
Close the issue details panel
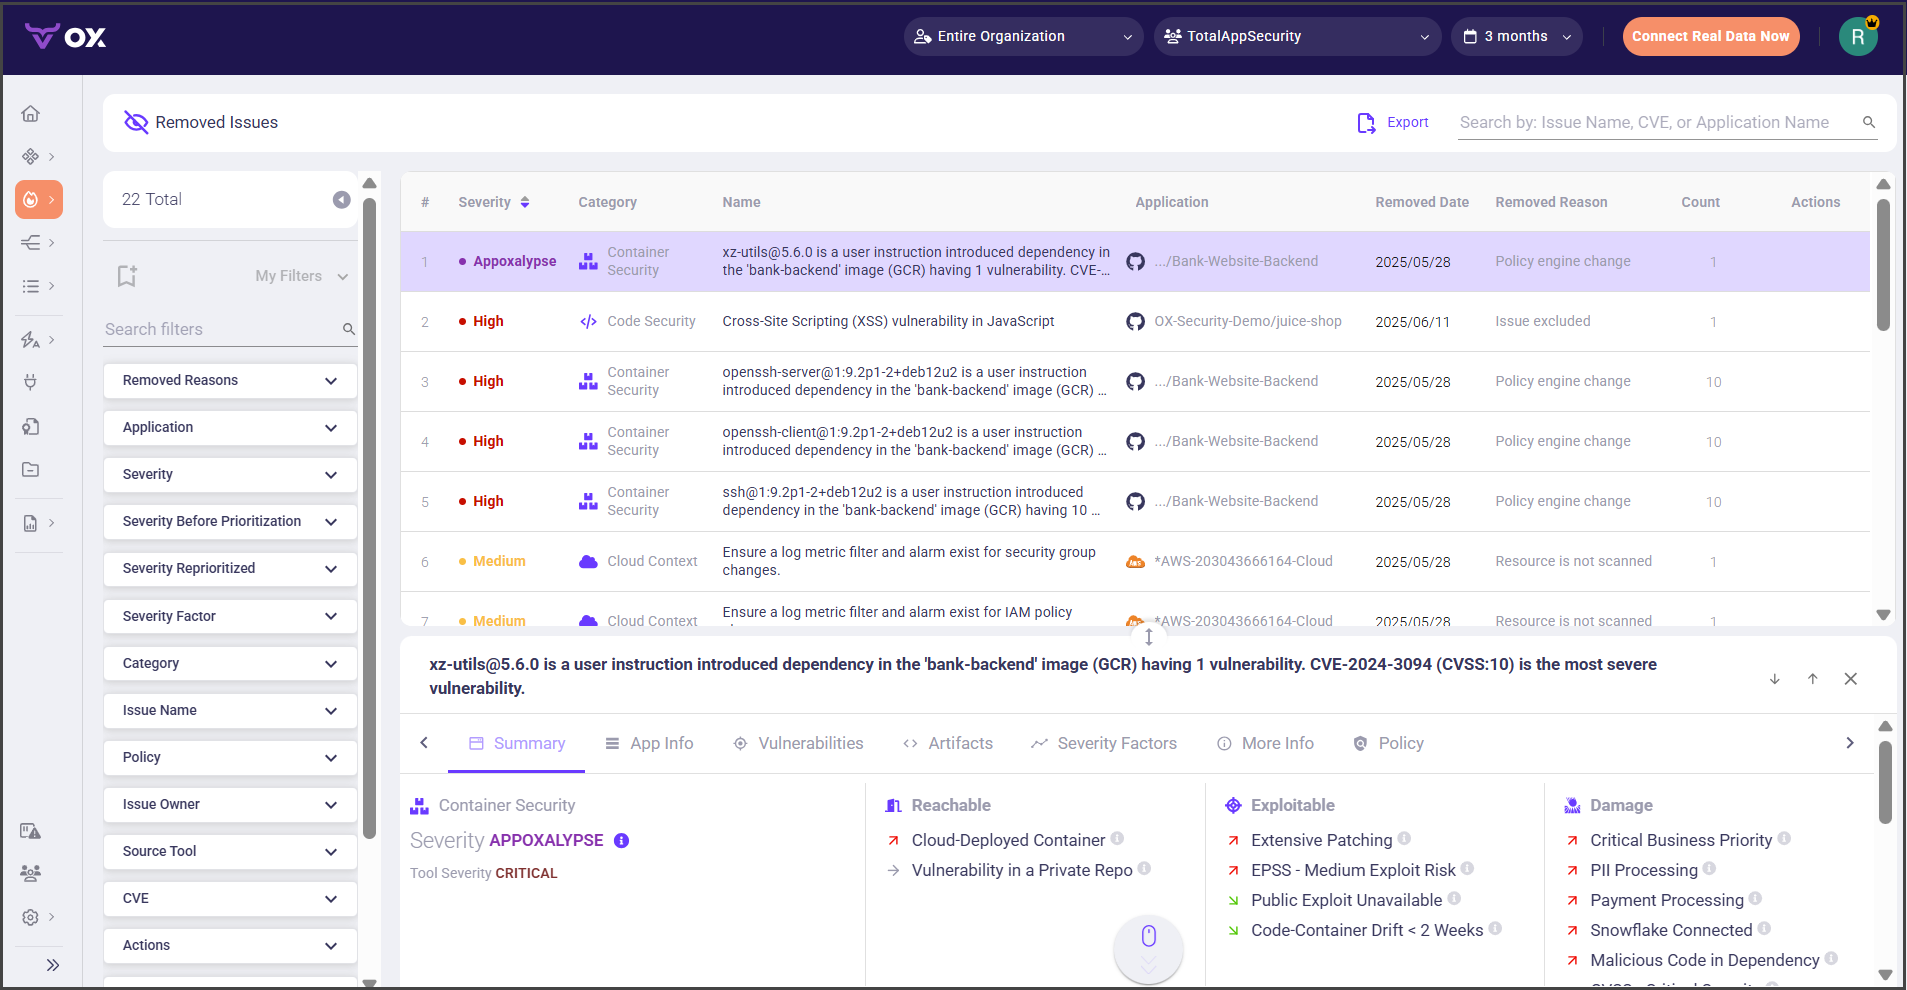click(1850, 679)
